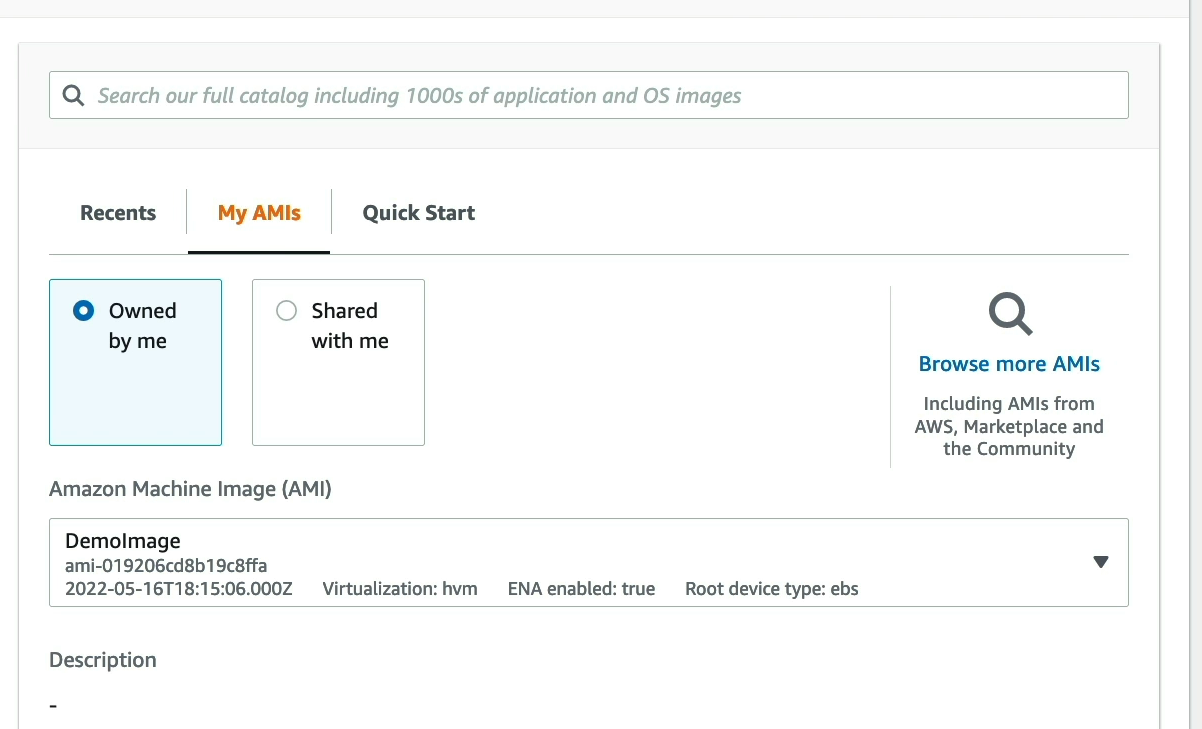Click the Description heading
Screen dimensions: 1202x729
click(103, 660)
